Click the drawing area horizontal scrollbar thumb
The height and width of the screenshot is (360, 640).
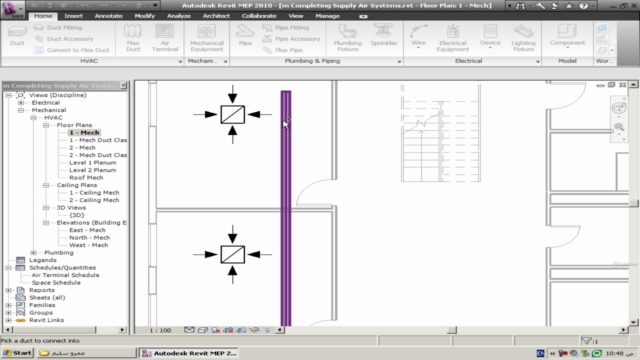(452, 330)
